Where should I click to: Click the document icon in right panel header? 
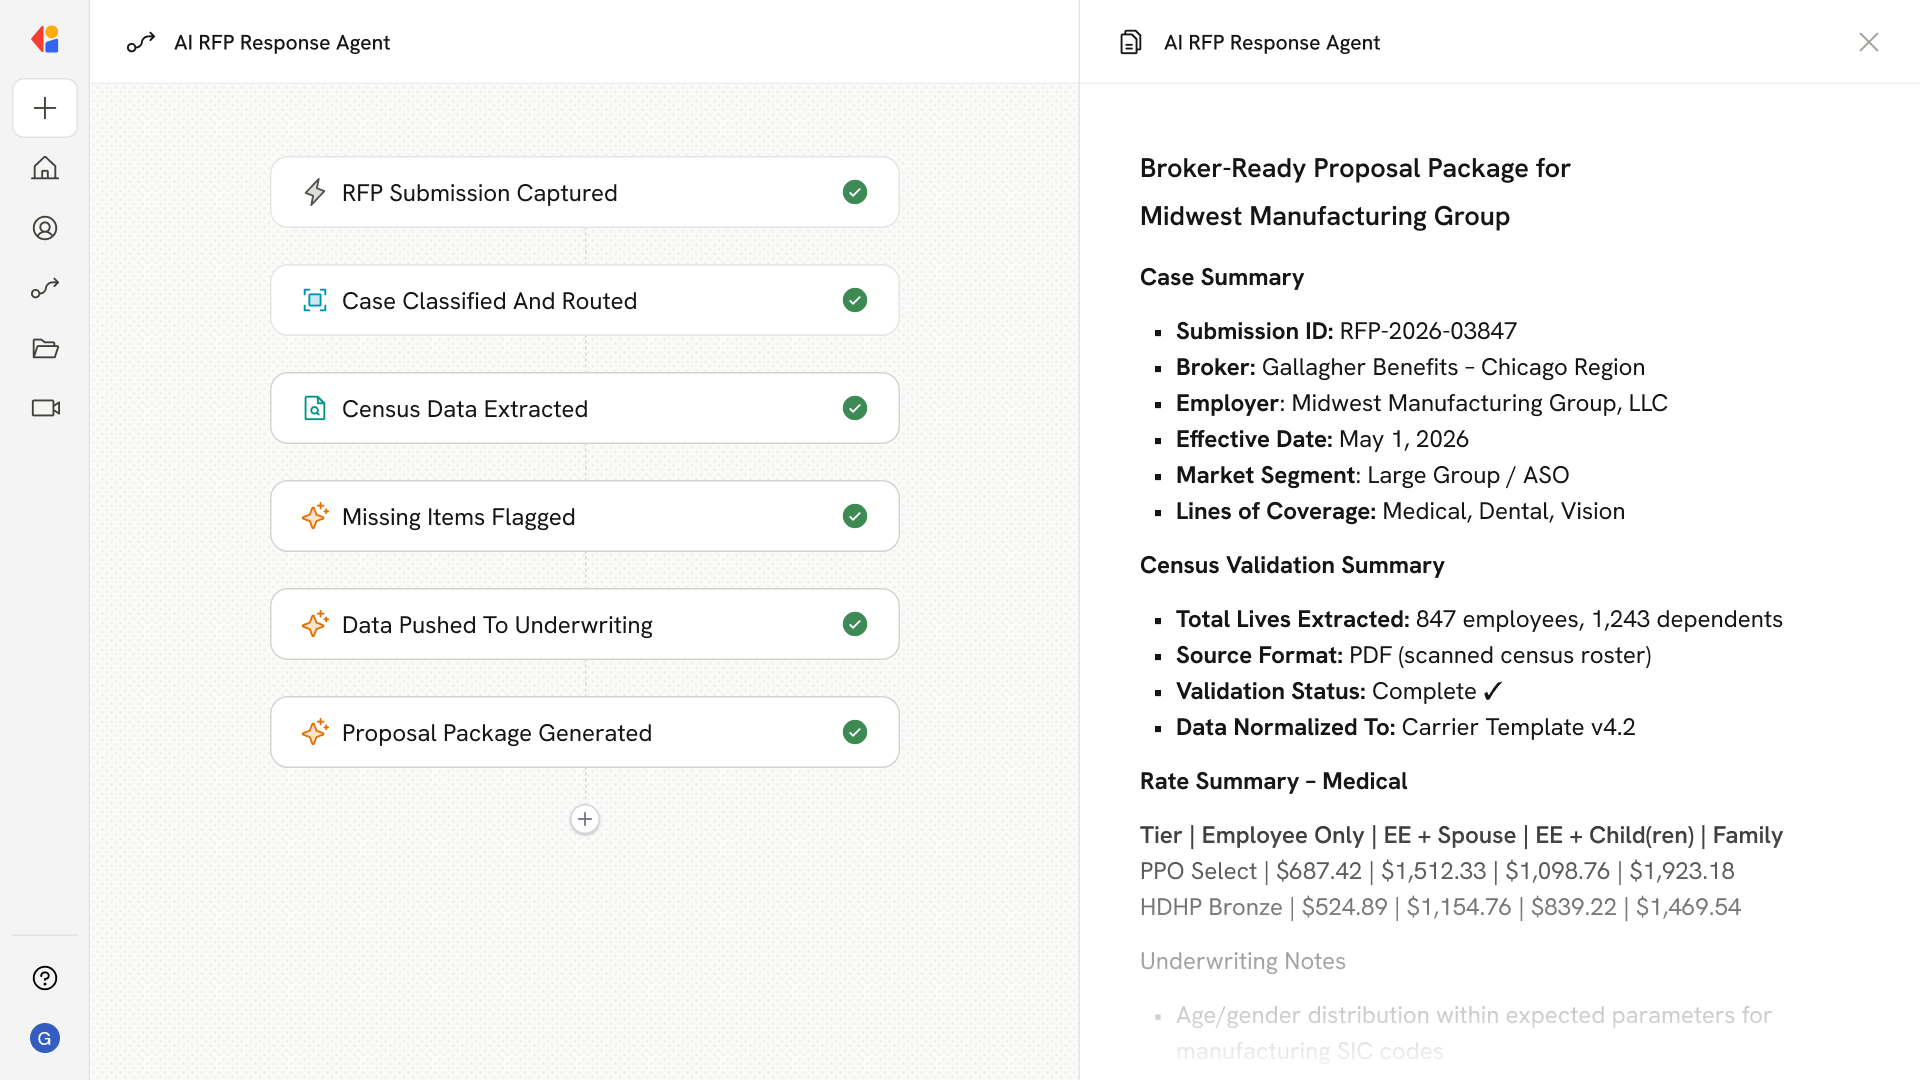pyautogui.click(x=1130, y=42)
